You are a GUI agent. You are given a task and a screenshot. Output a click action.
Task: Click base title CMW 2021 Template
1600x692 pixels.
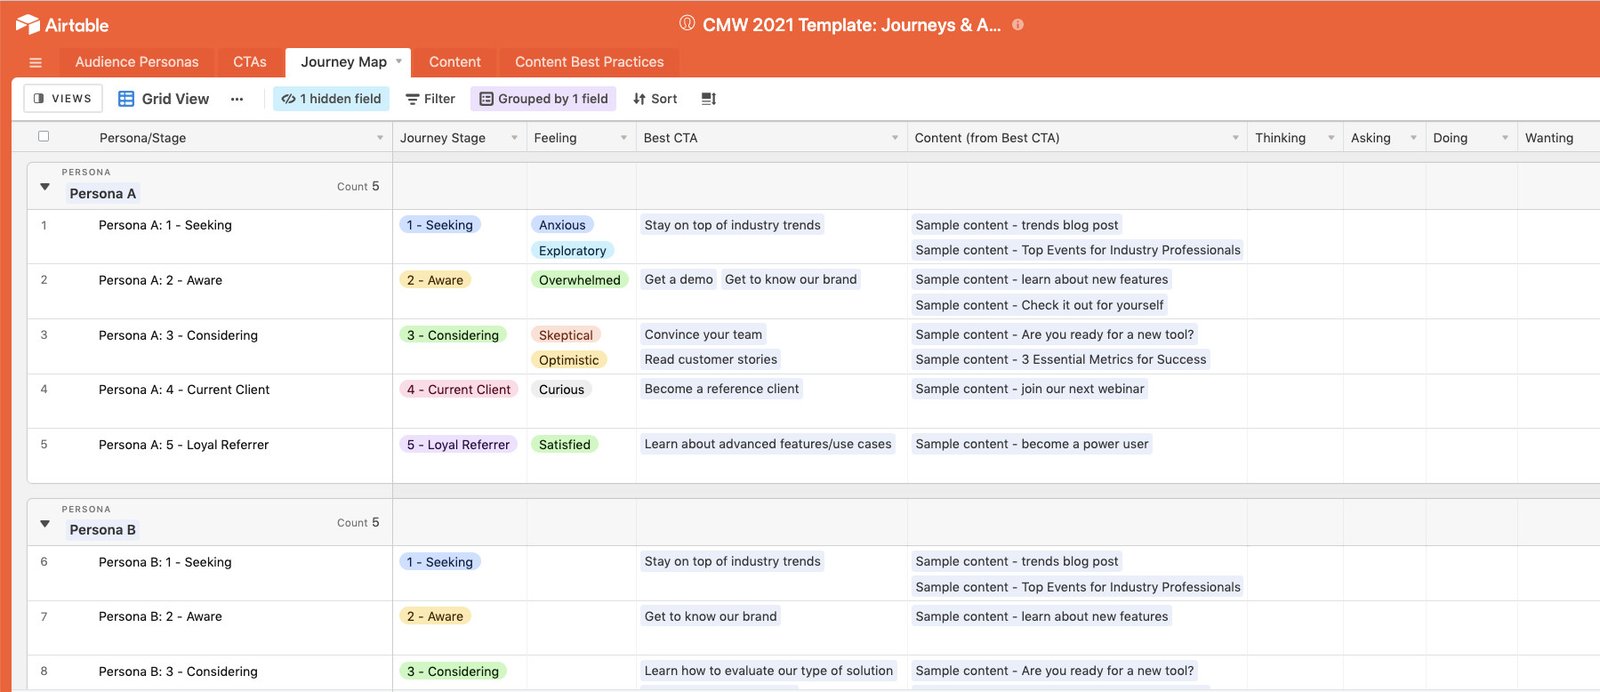[851, 25]
